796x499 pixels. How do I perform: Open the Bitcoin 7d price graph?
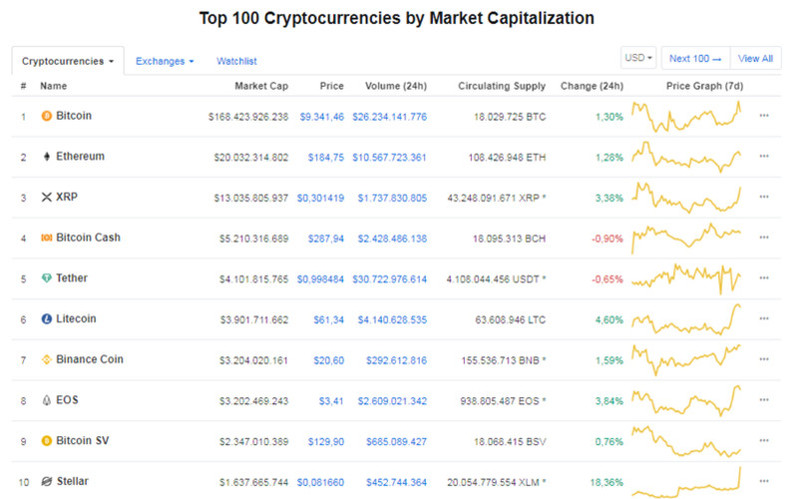tap(686, 116)
